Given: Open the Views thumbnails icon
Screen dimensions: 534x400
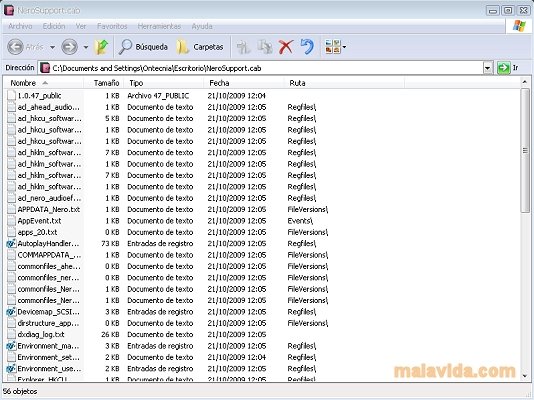Looking at the screenshot, I should tap(333, 47).
